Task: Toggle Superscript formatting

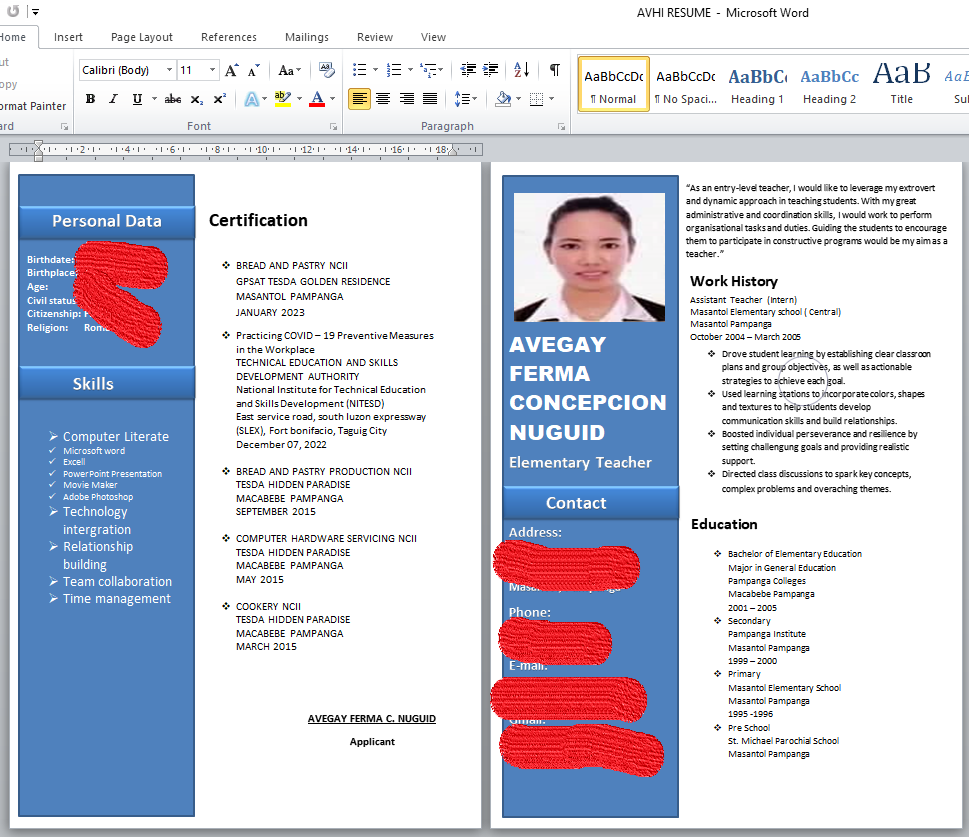Action: tap(219, 99)
